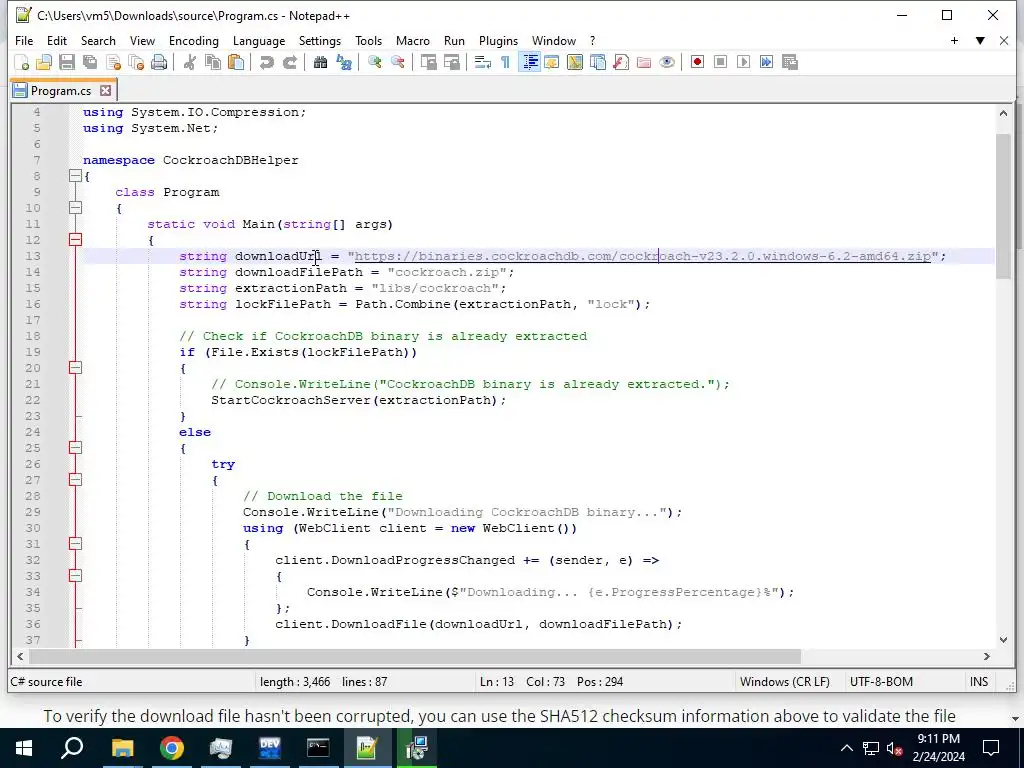
Task: Save the current file toolbar icon
Action: (x=67, y=62)
